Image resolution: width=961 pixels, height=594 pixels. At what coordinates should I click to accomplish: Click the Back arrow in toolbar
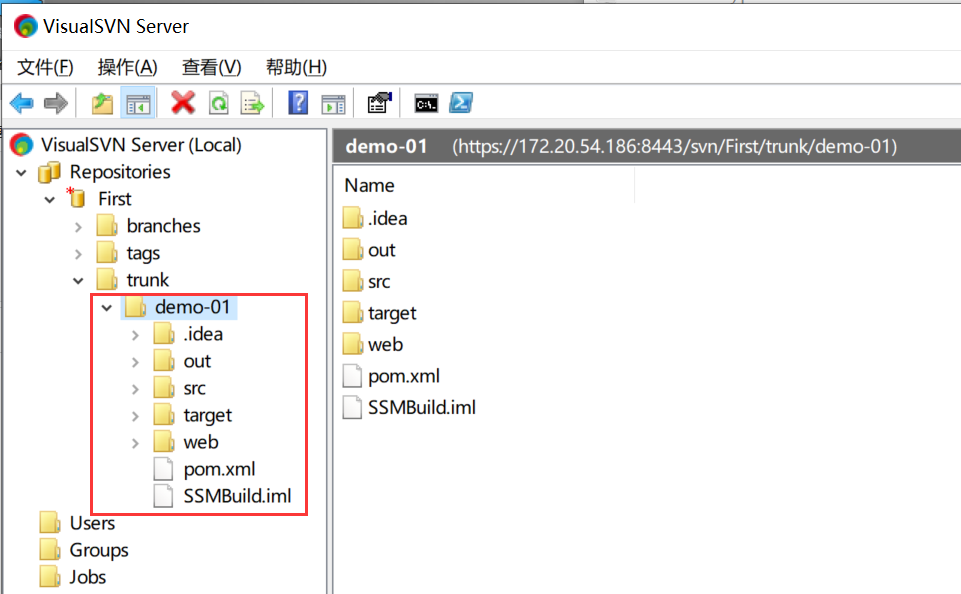click(21, 103)
